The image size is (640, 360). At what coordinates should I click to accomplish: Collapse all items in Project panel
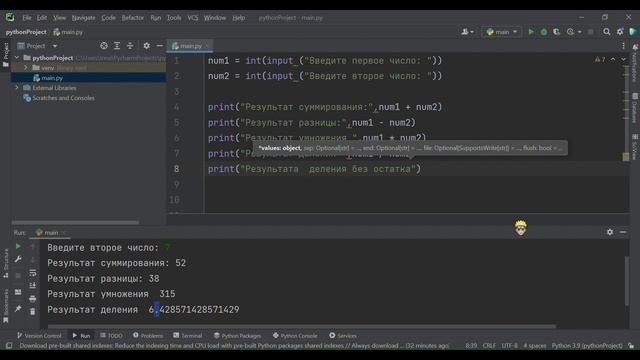[130, 46]
